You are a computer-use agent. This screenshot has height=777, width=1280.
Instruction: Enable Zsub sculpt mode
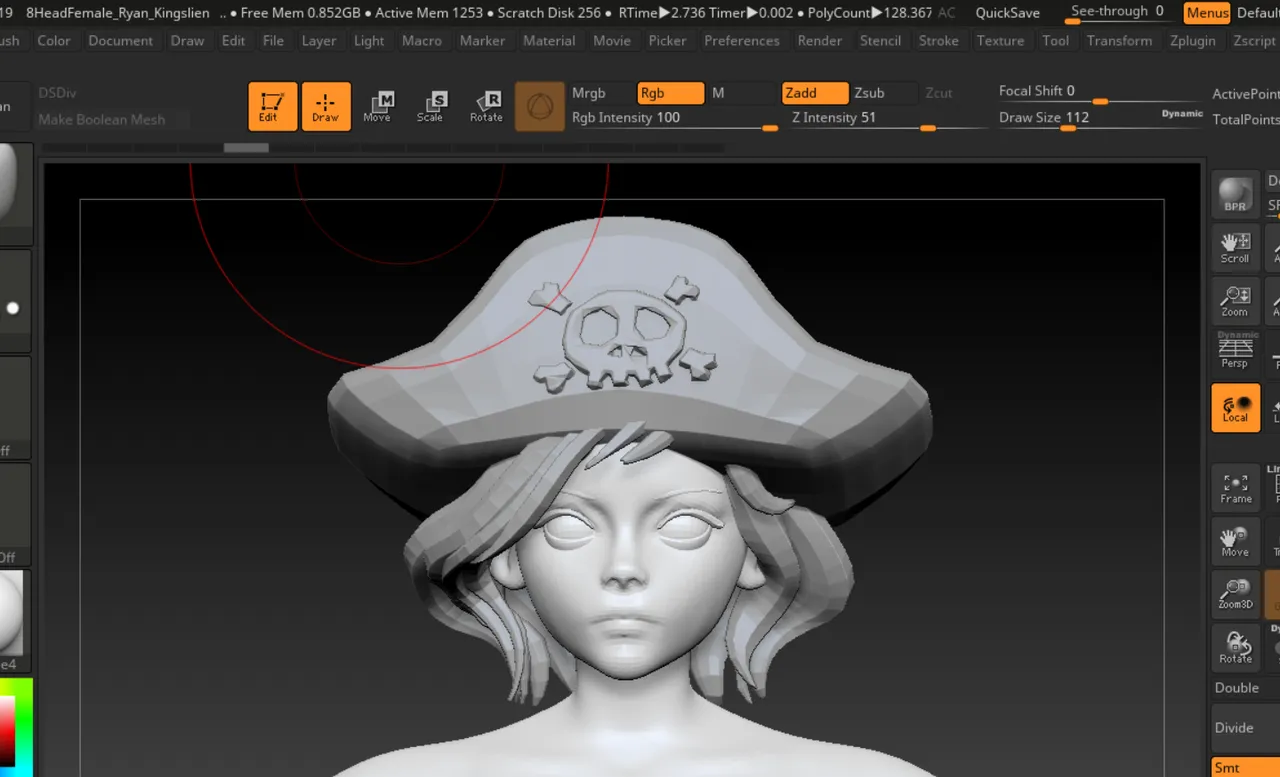884,93
